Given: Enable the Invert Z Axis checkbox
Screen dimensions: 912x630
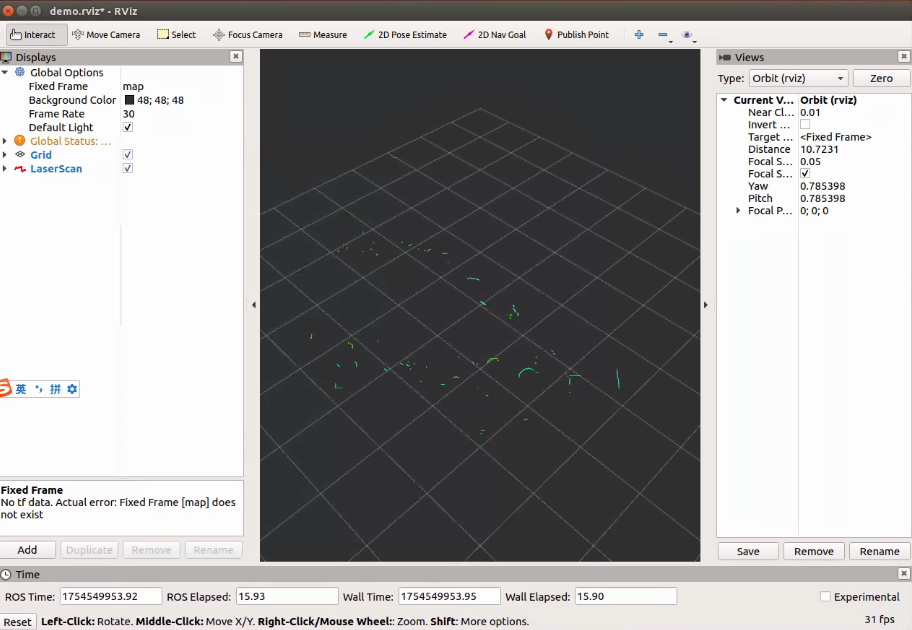Looking at the screenshot, I should [805, 124].
